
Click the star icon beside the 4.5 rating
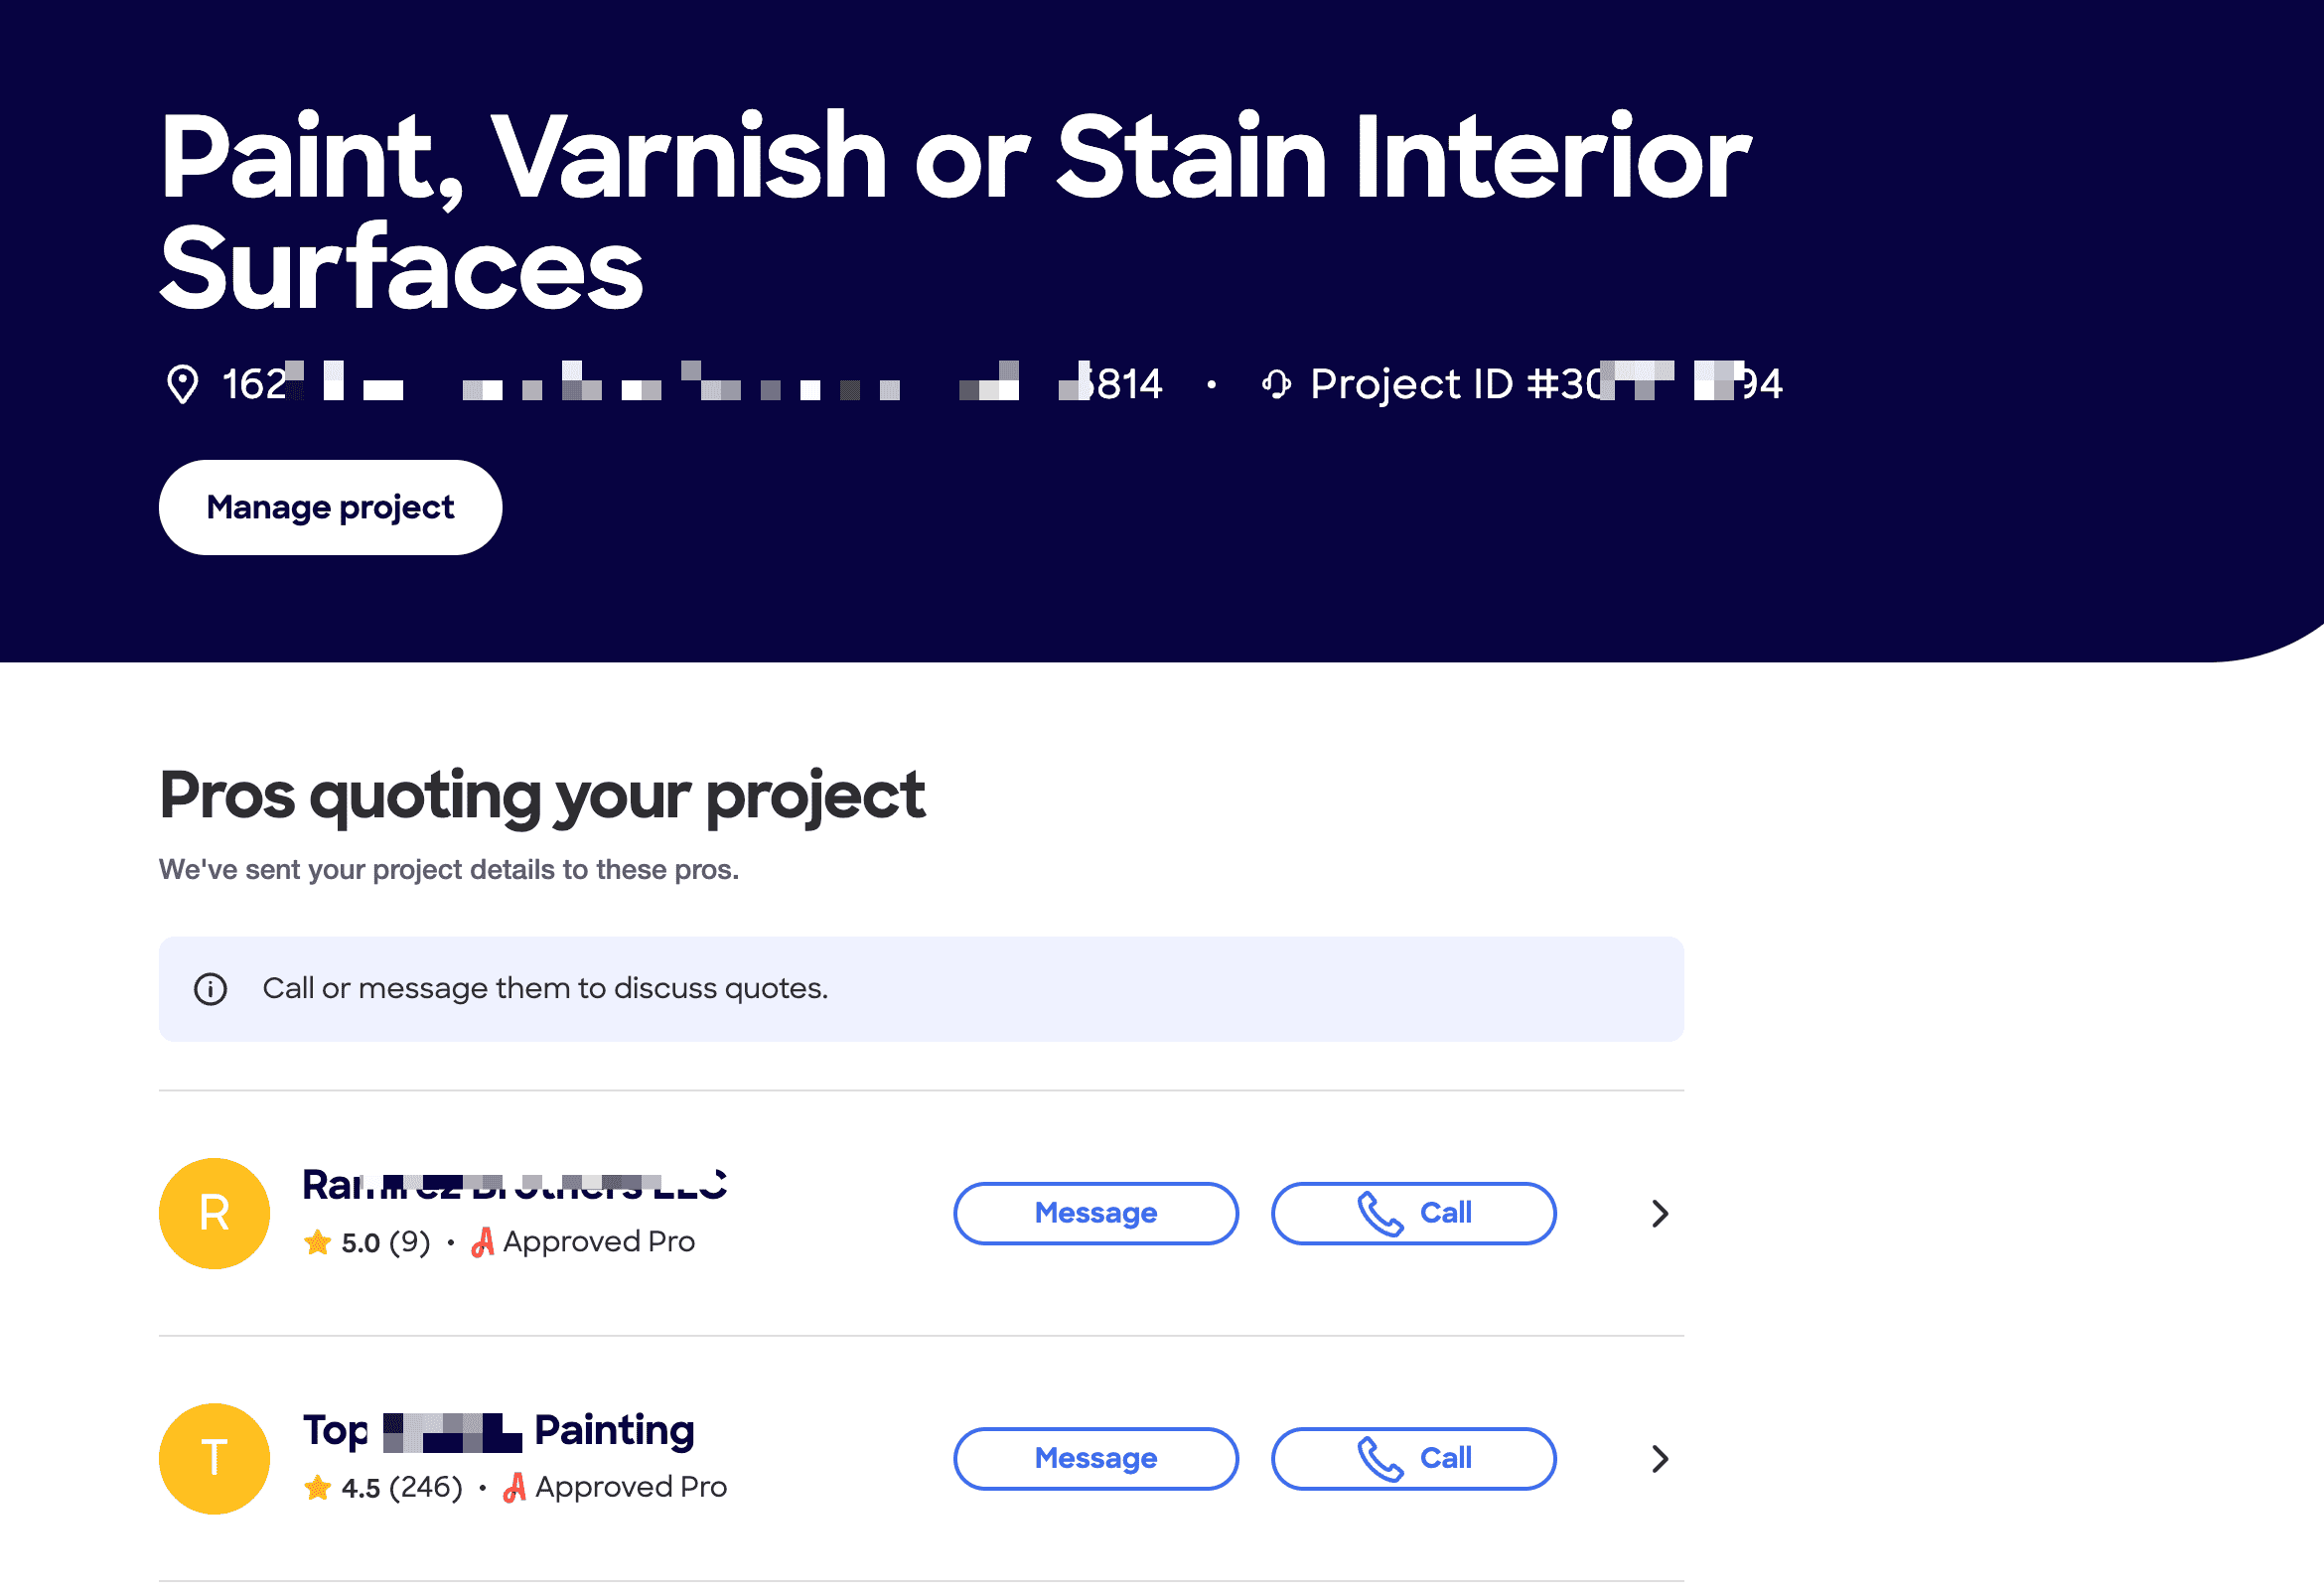(x=318, y=1488)
